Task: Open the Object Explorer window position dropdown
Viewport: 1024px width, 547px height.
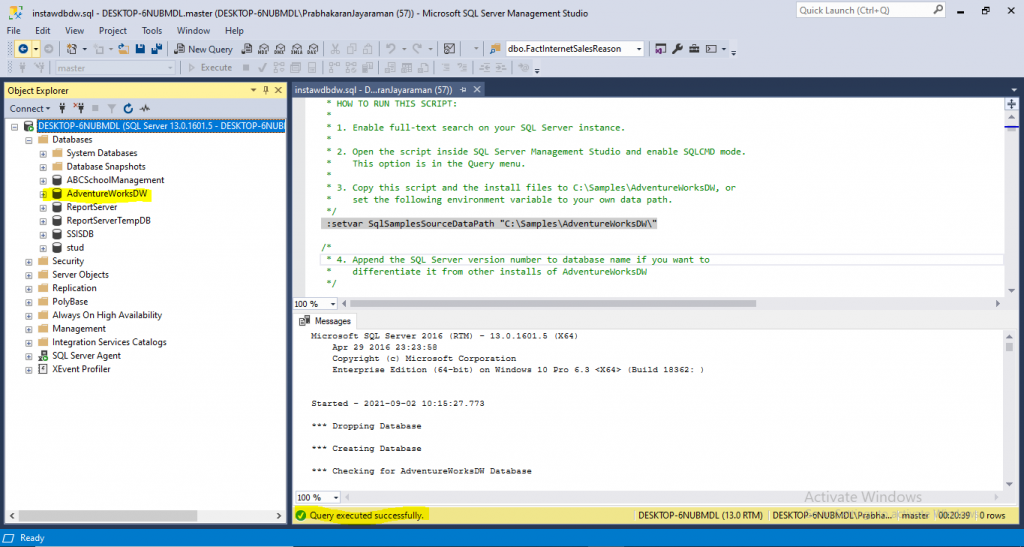Action: [253, 90]
